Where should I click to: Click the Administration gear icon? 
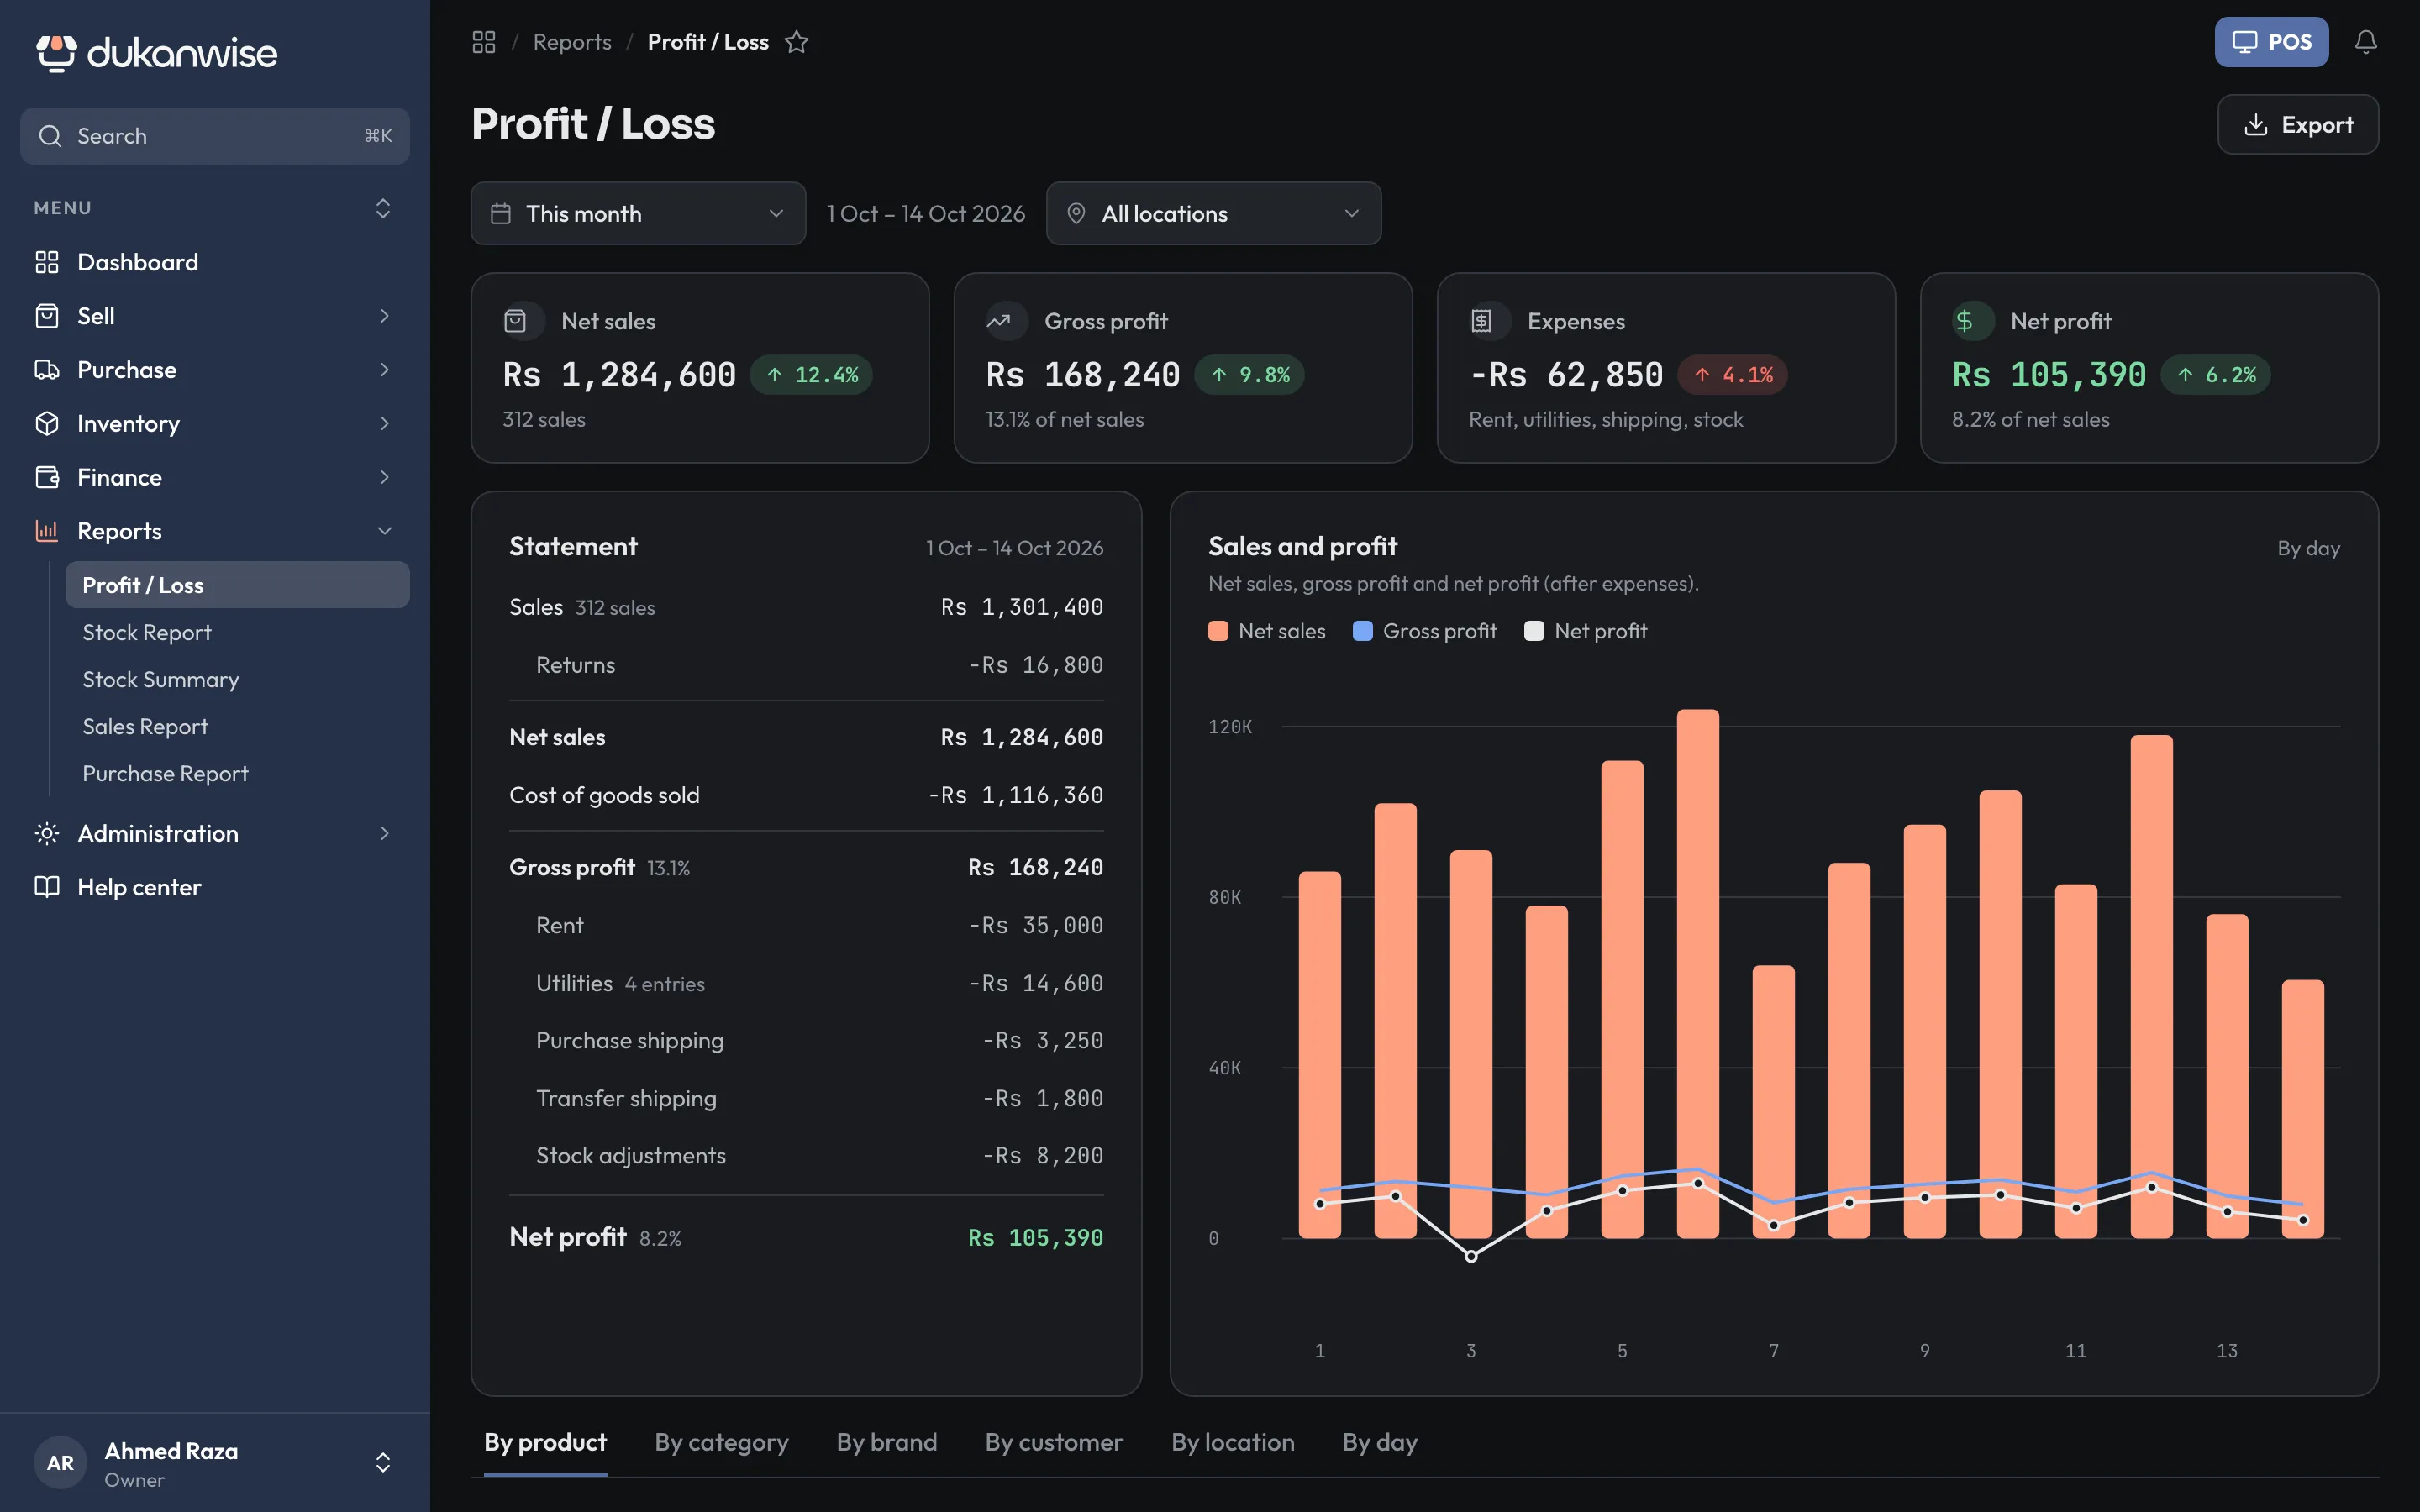47,833
